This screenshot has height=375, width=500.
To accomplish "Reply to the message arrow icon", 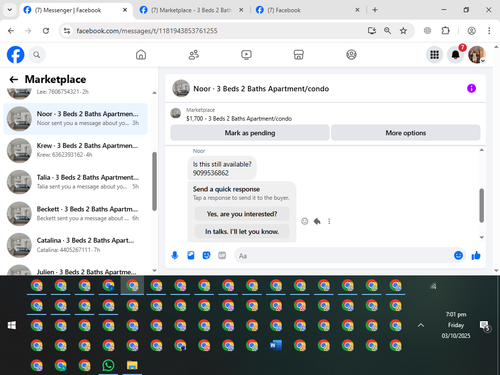I will tap(317, 221).
